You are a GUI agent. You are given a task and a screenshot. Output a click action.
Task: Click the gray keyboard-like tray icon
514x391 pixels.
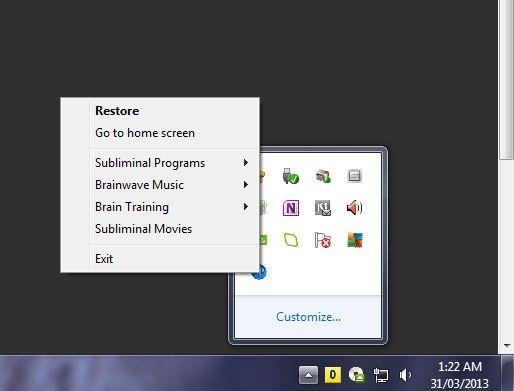tap(354, 176)
